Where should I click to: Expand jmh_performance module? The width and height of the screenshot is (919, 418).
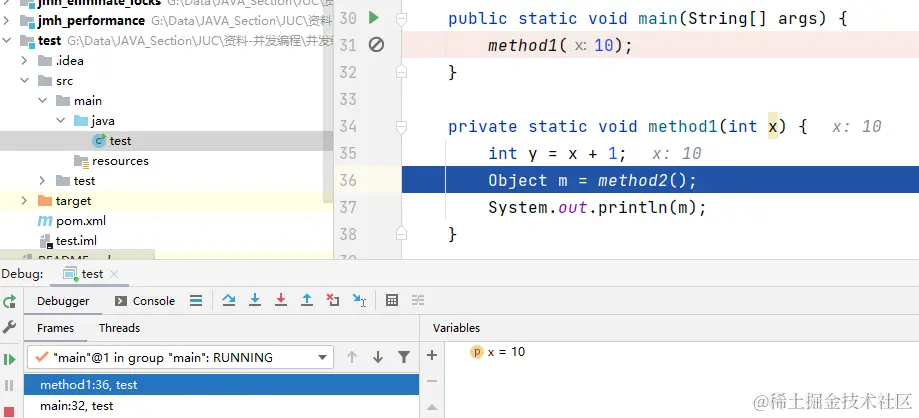6,21
